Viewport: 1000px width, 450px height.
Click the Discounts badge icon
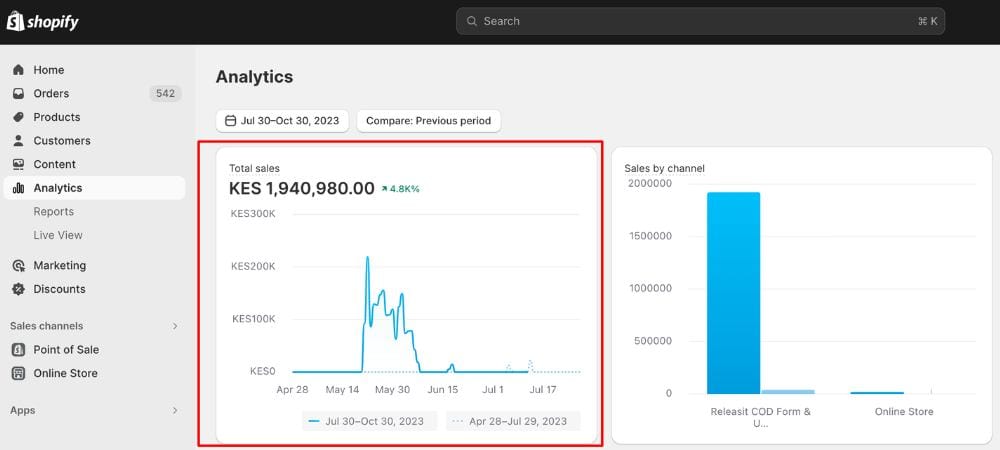[18, 290]
